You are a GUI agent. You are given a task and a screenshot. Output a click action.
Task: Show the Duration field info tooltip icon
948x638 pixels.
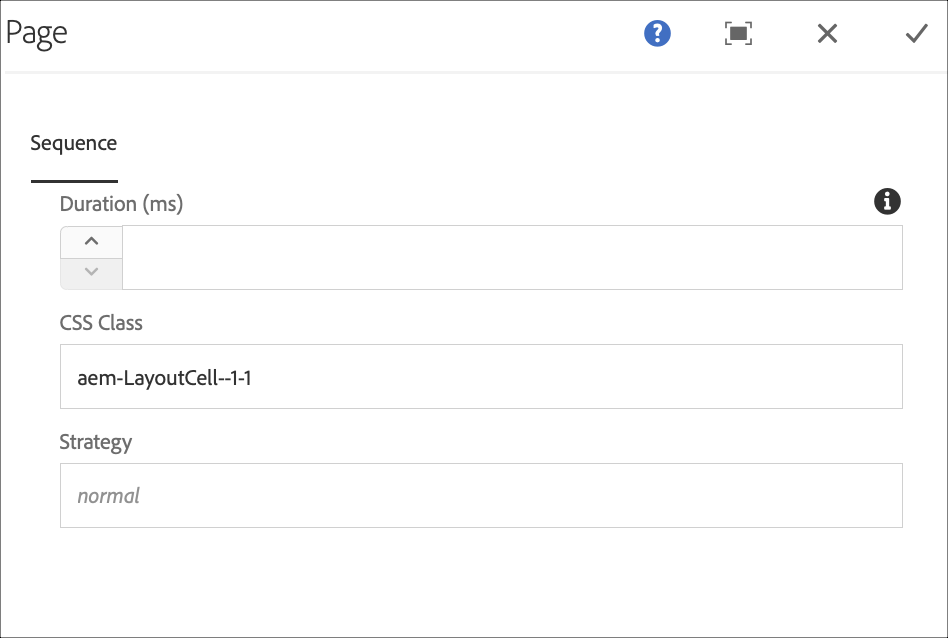point(887,202)
